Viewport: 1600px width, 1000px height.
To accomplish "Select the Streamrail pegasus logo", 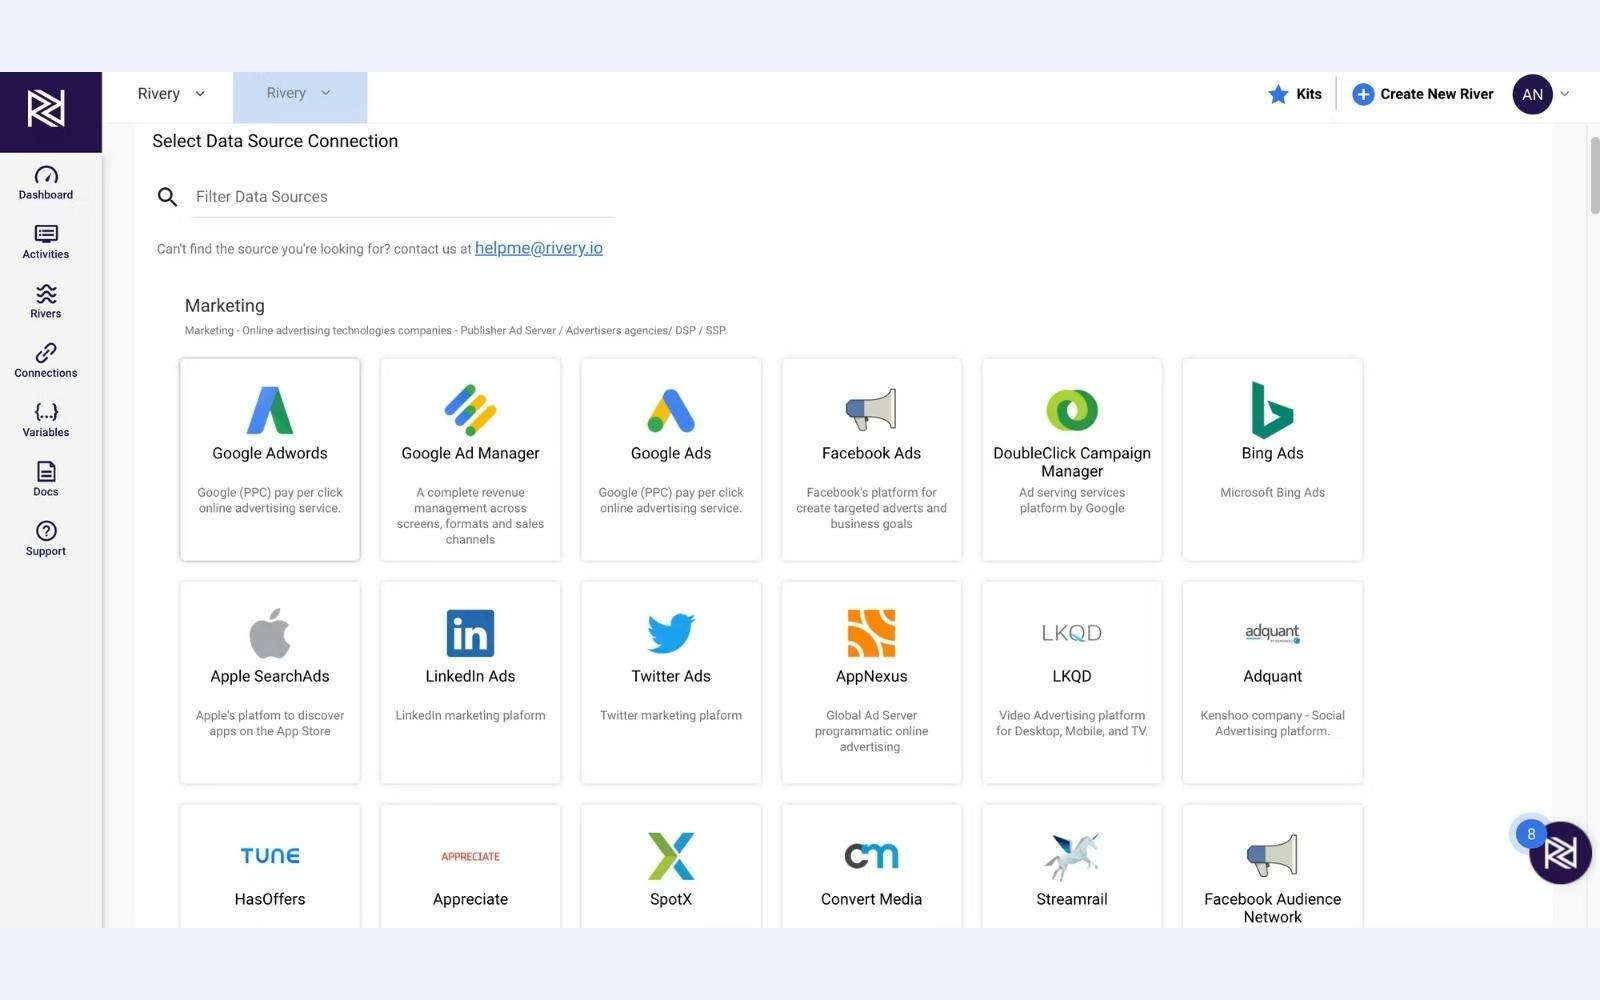I will point(1072,856).
